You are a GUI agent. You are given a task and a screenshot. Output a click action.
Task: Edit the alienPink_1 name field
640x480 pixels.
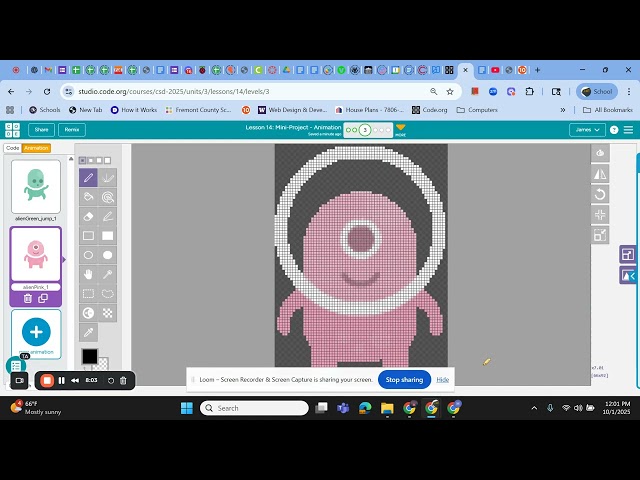36,287
